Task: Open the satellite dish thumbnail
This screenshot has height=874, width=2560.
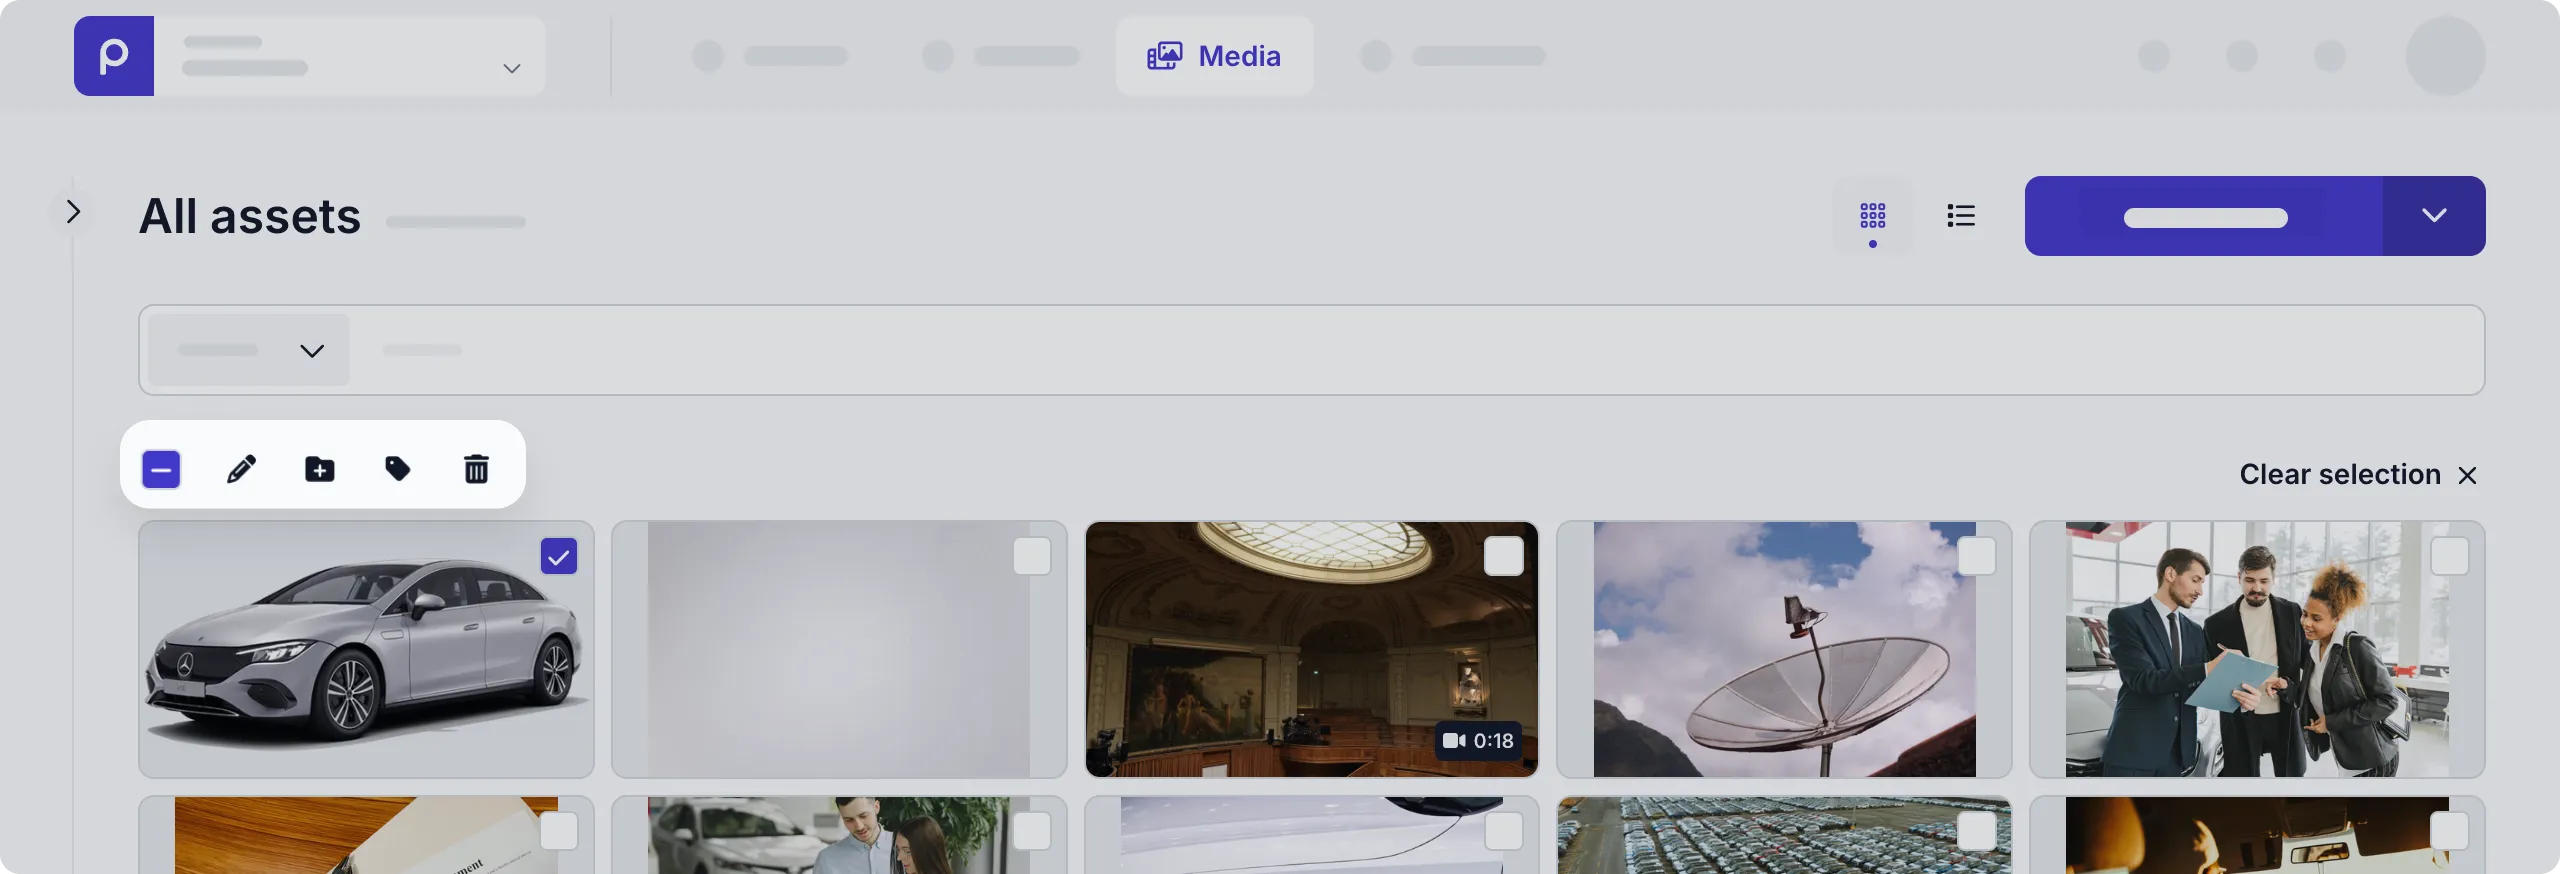Action: click(1784, 649)
